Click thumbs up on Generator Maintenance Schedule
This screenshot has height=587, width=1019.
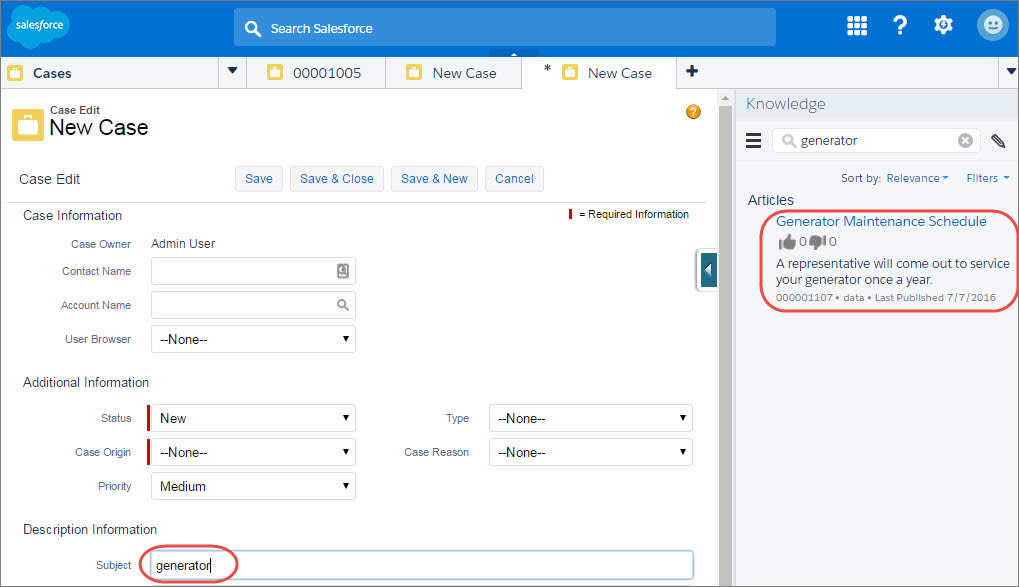(x=787, y=242)
